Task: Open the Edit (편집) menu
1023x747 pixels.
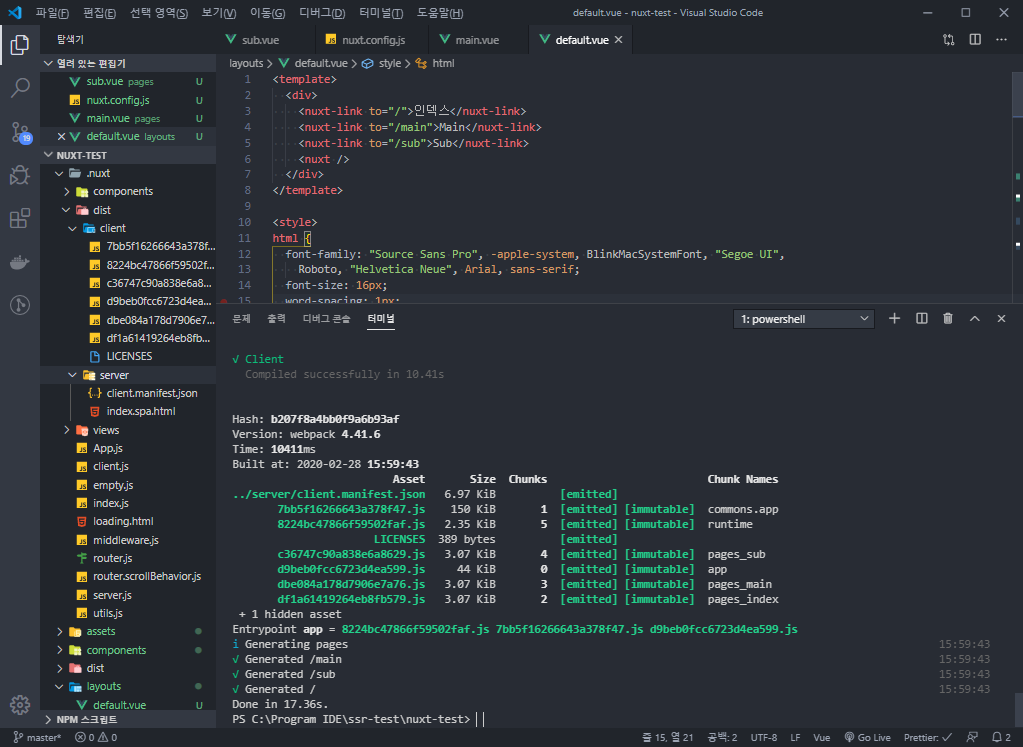Action: tap(99, 12)
